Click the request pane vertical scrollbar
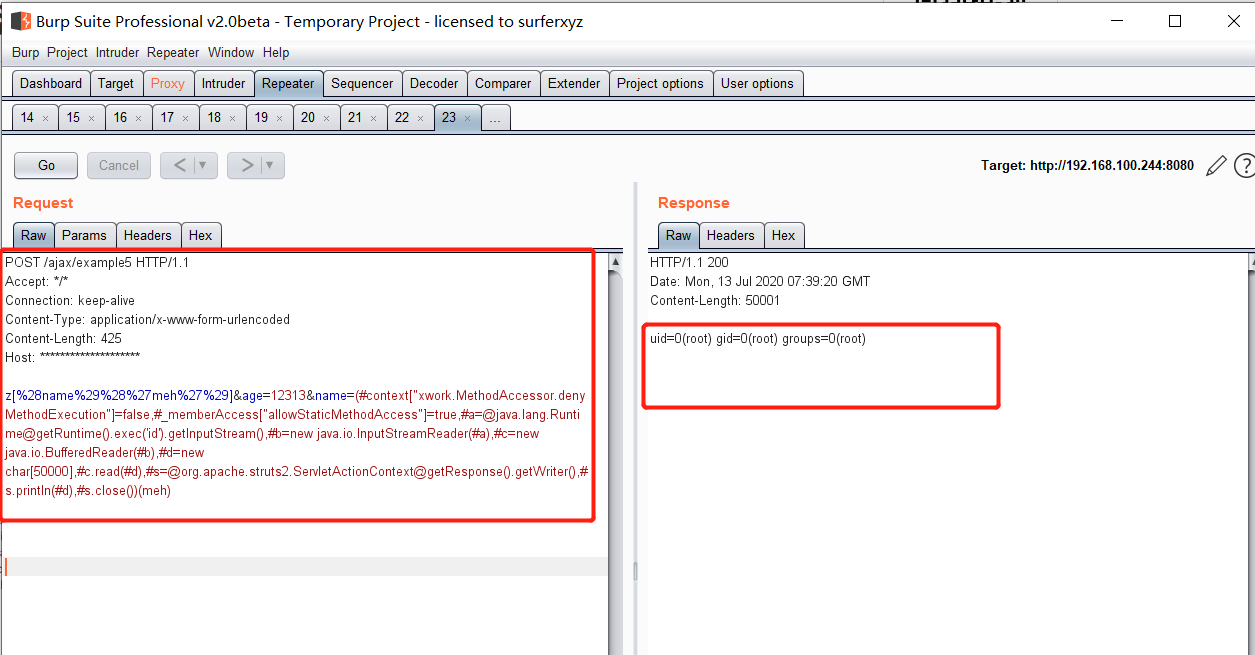The width and height of the screenshot is (1255, 655). pyautogui.click(x=615, y=454)
